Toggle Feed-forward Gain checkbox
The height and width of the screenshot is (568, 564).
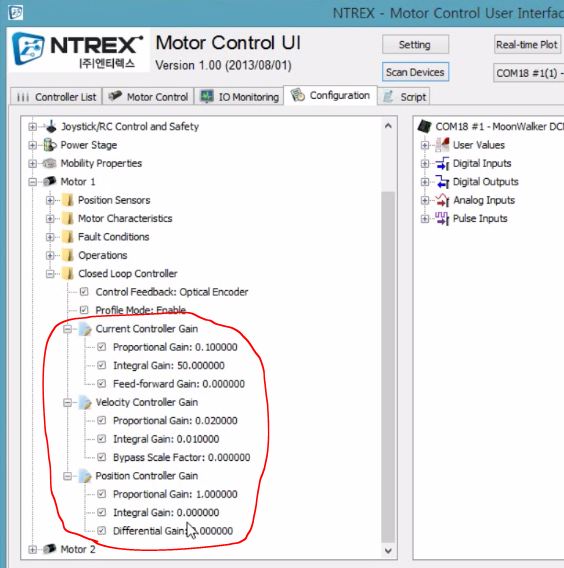[102, 384]
